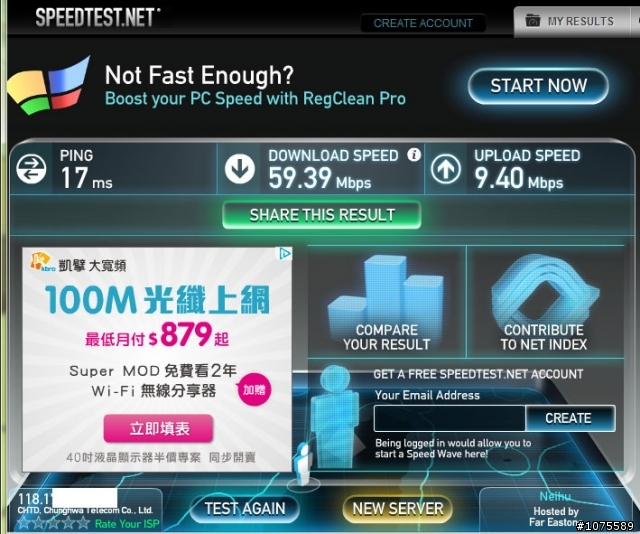
Task: Share this result with green button
Action: click(x=322, y=215)
